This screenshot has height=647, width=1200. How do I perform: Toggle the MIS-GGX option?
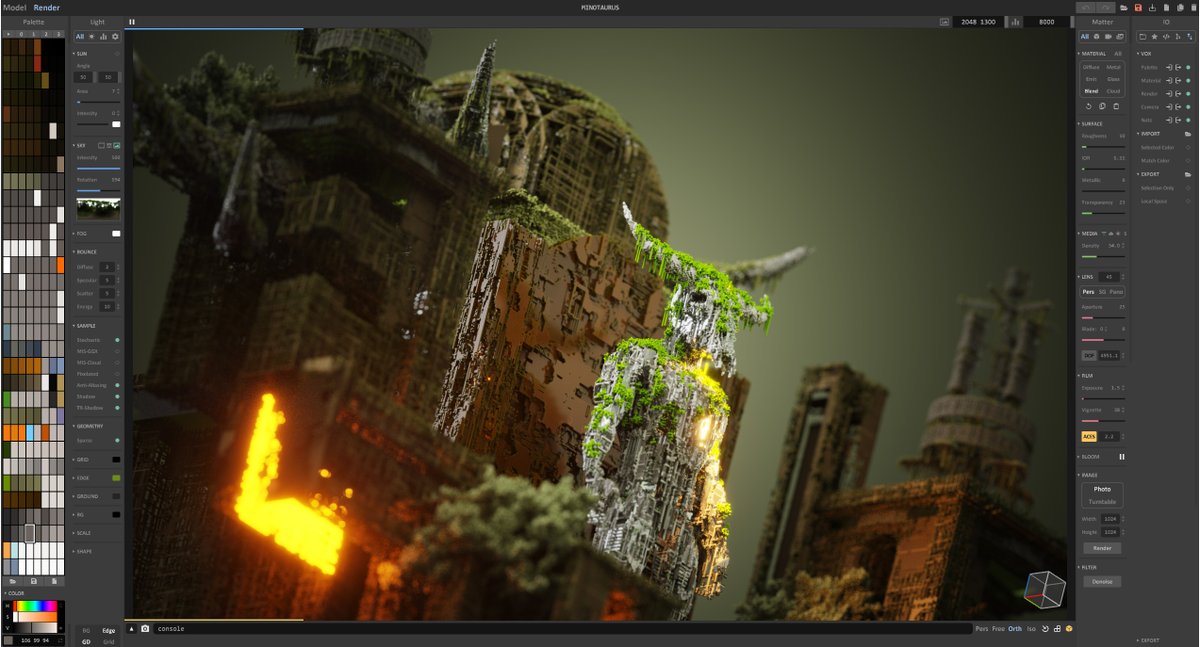[x=117, y=351]
